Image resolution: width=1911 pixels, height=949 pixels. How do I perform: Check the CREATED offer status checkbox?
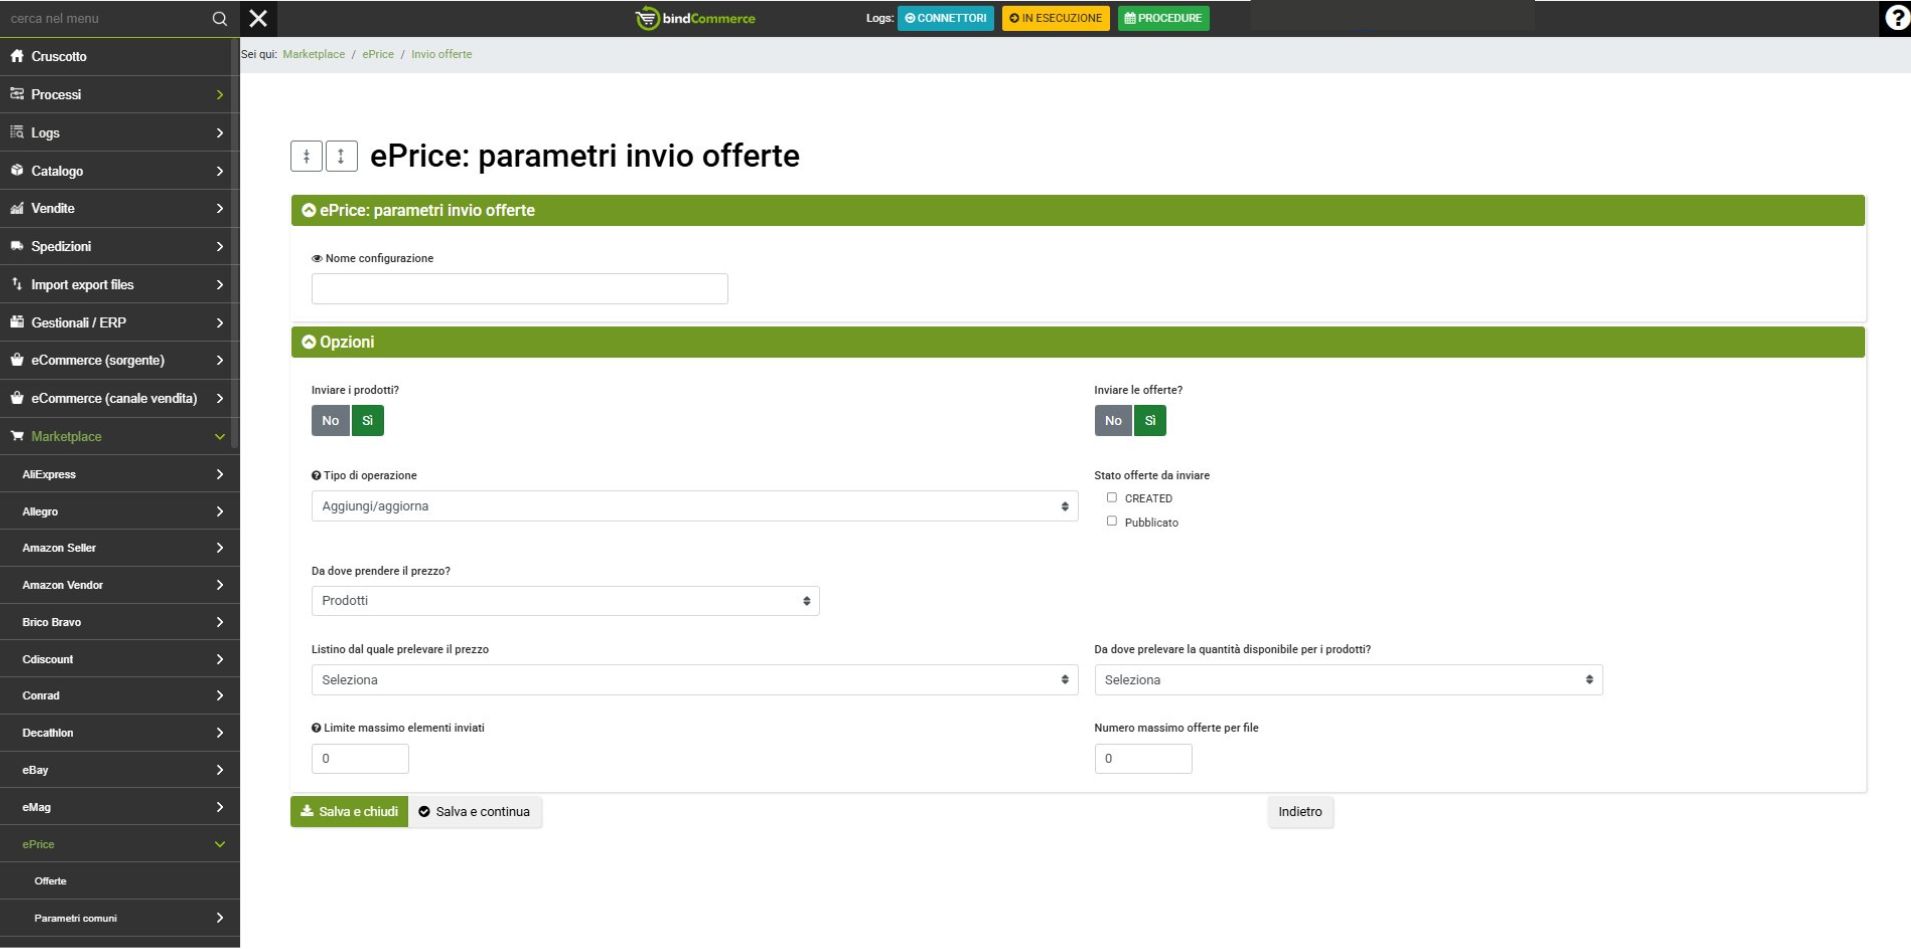point(1111,498)
